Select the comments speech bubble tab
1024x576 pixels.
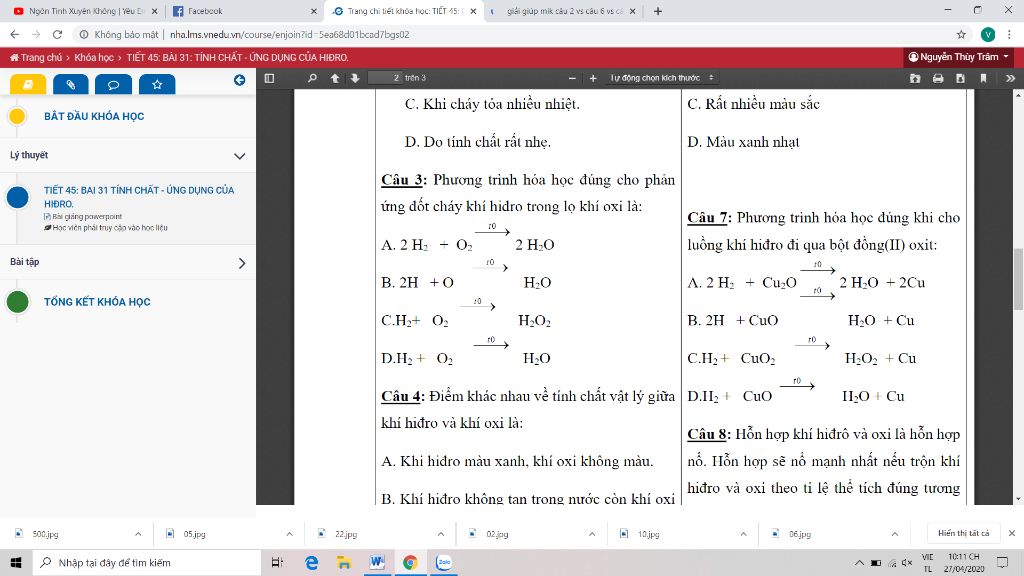(114, 84)
